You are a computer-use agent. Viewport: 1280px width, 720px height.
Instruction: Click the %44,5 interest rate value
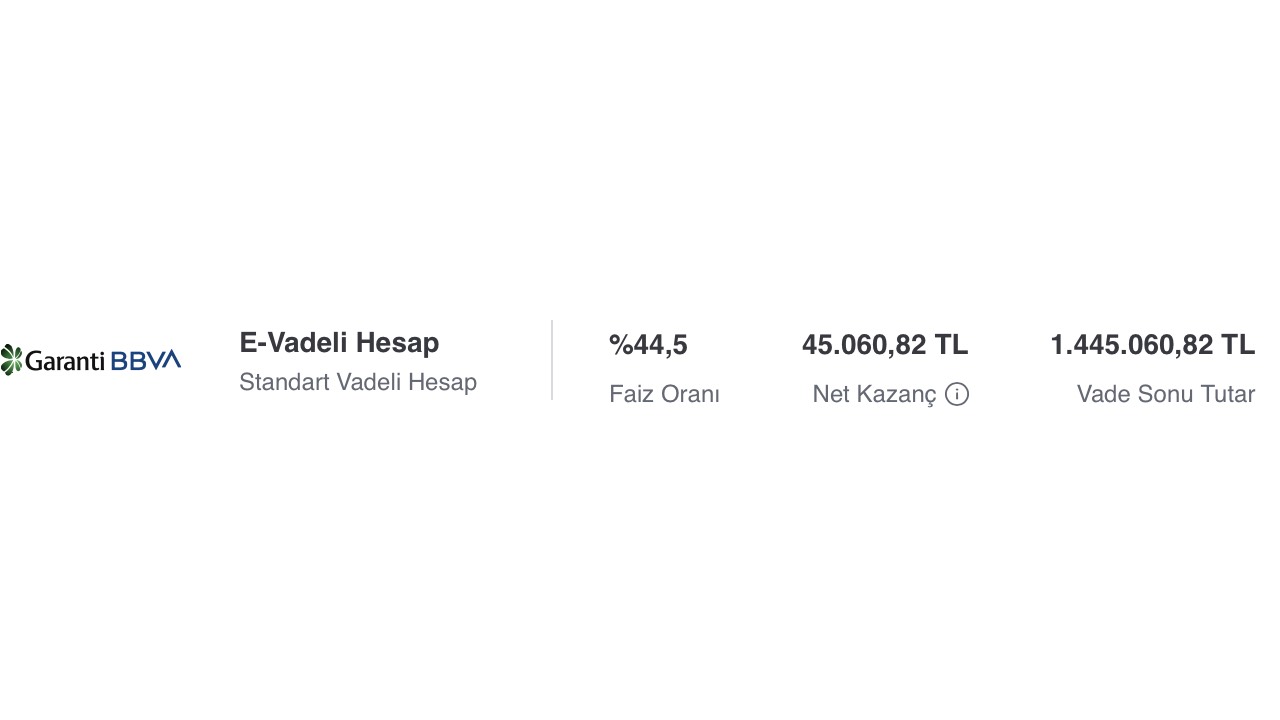coord(648,345)
